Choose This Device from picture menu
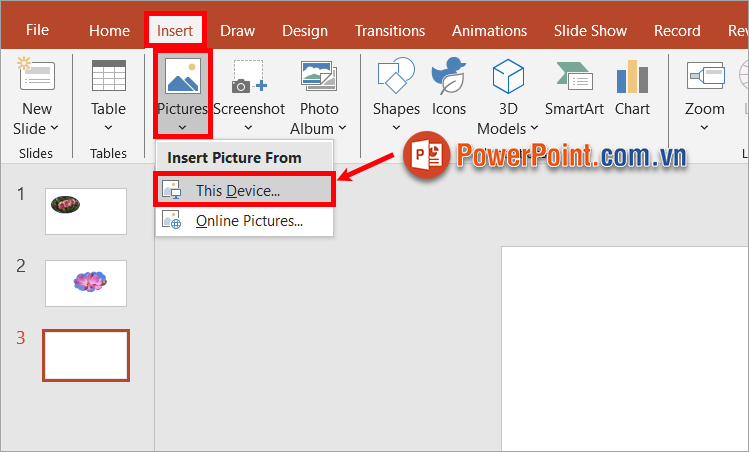Viewport: 749px width, 452px height. [238, 190]
